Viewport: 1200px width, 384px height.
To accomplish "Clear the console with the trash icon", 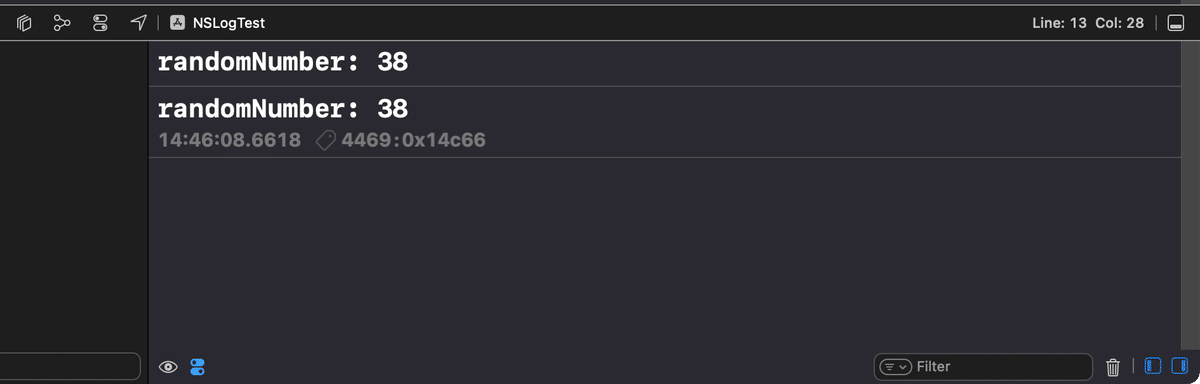I will [1113, 367].
